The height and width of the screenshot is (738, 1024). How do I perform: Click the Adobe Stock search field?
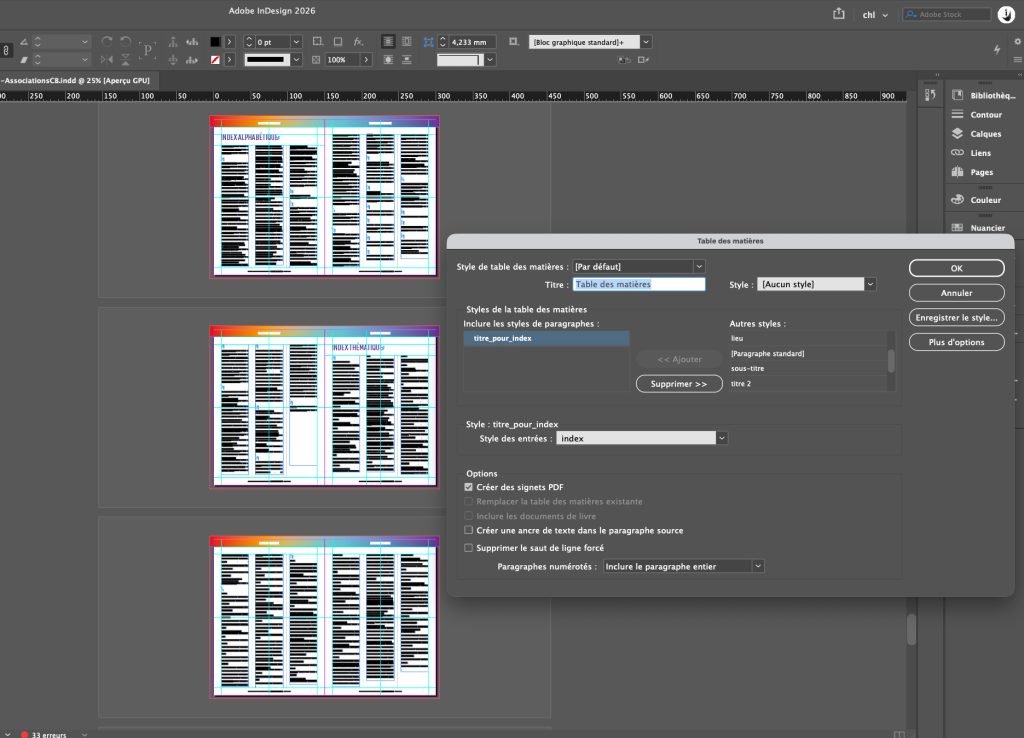pyautogui.click(x=946, y=14)
